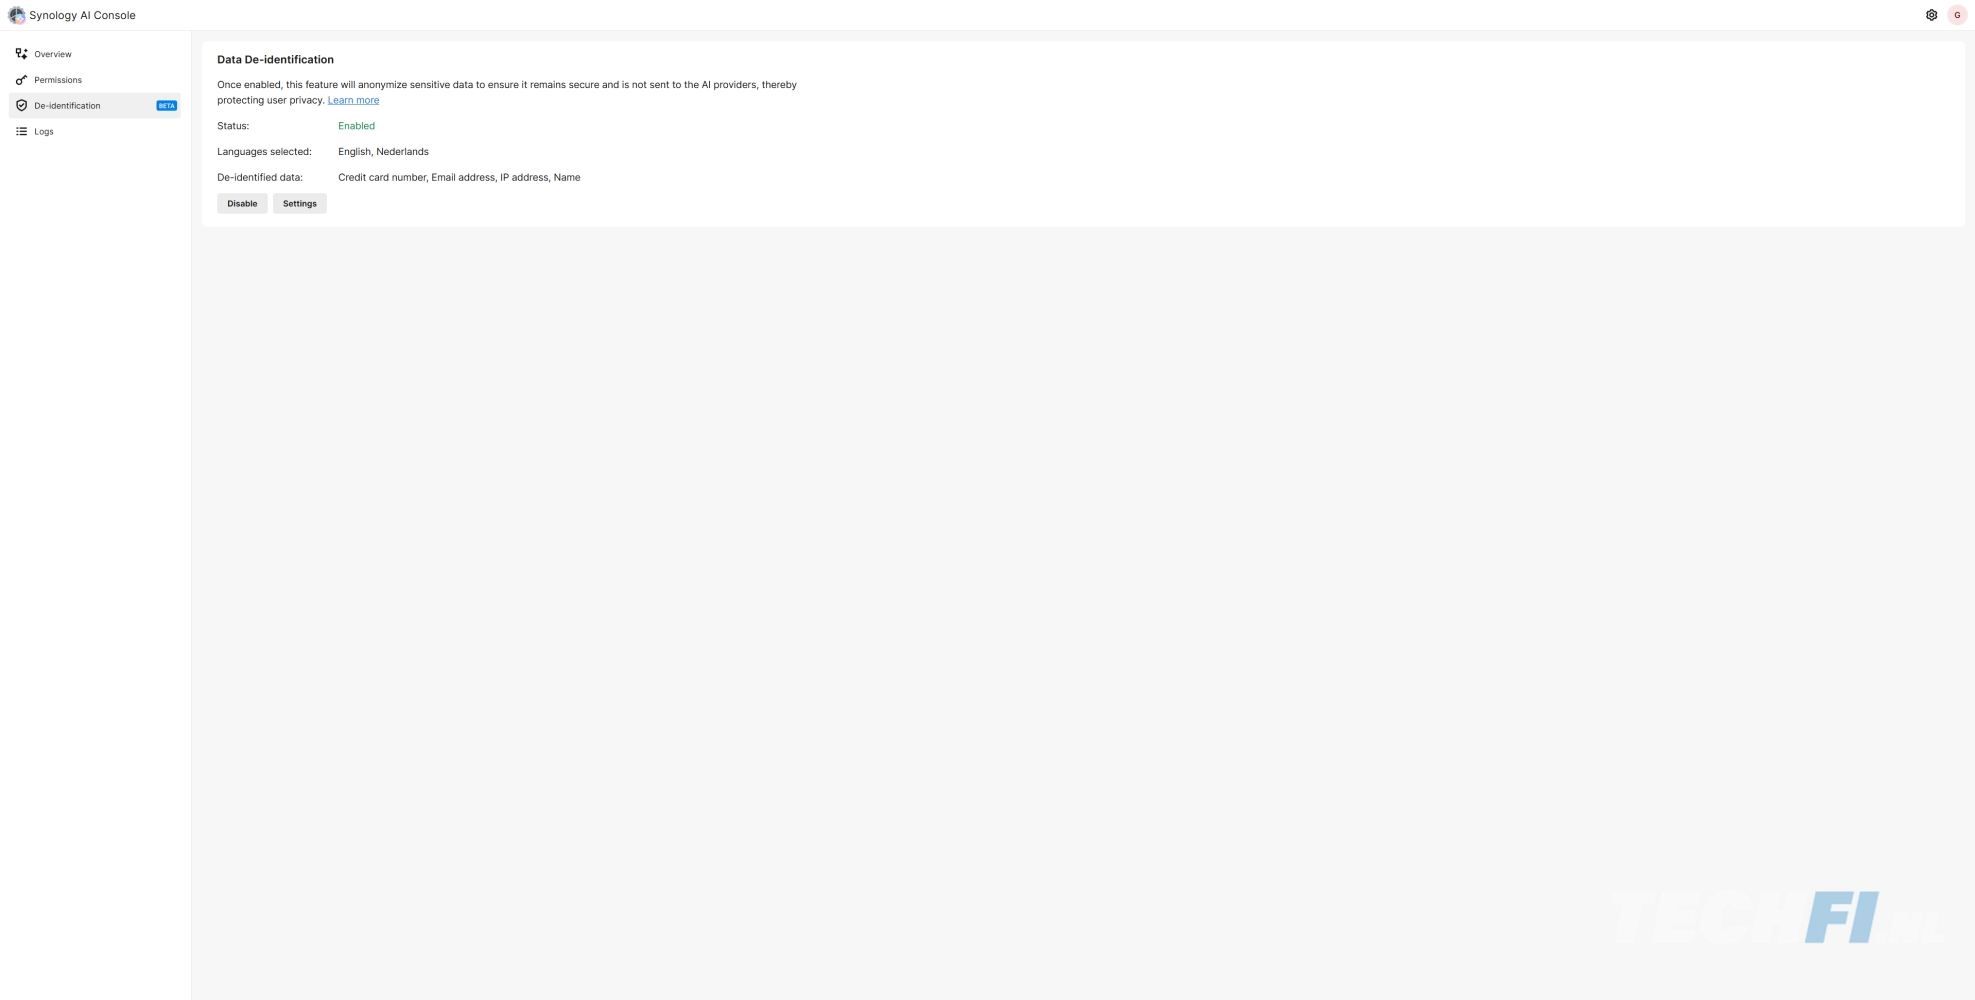
Task: Click the de-identified data types list text
Action: click(459, 178)
